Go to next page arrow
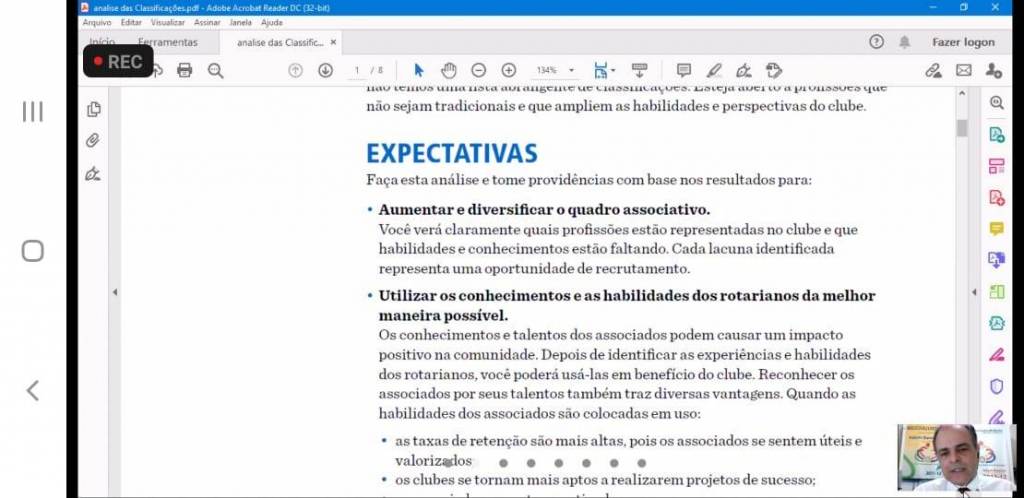Image resolution: width=1024 pixels, height=498 pixels. [325, 70]
